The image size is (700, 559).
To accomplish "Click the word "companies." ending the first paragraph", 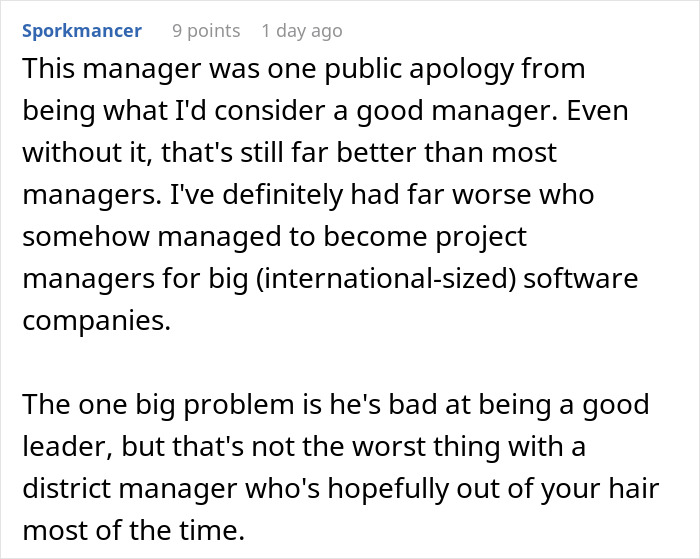I will (96, 321).
